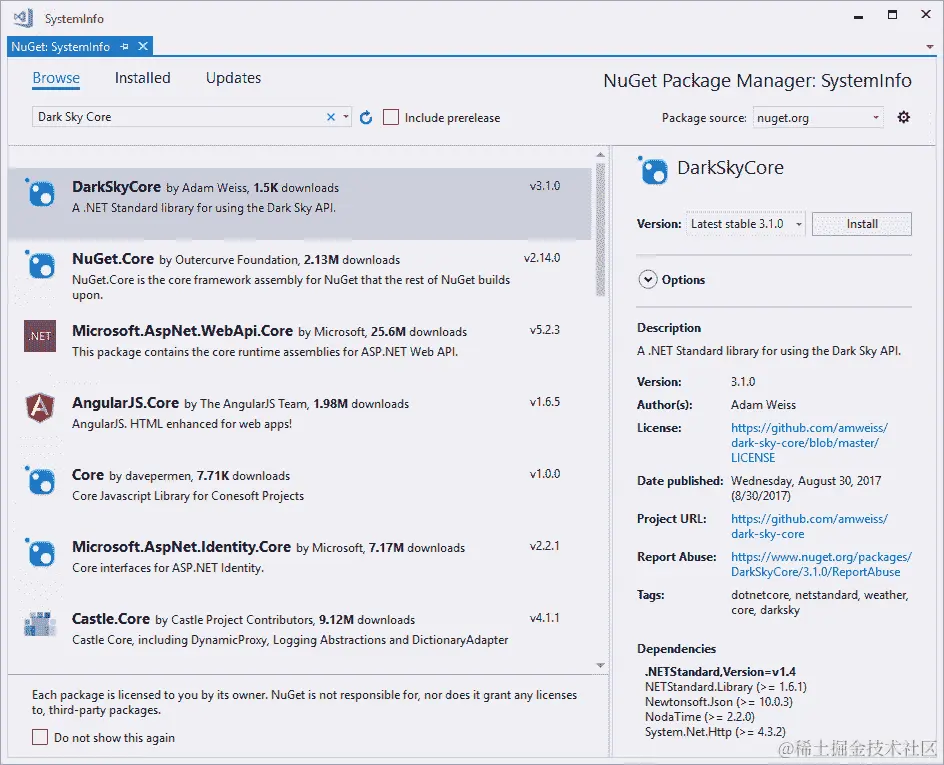
Task: Click the refresh search results icon
Action: [365, 117]
